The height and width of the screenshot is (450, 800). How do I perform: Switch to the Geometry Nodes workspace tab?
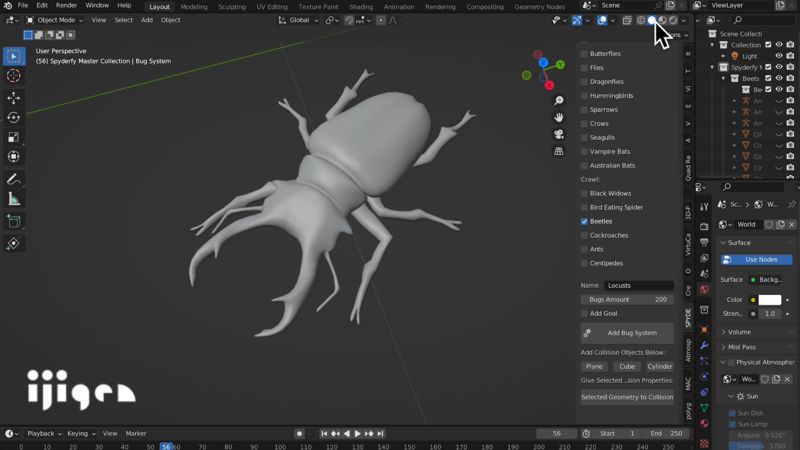pos(539,7)
